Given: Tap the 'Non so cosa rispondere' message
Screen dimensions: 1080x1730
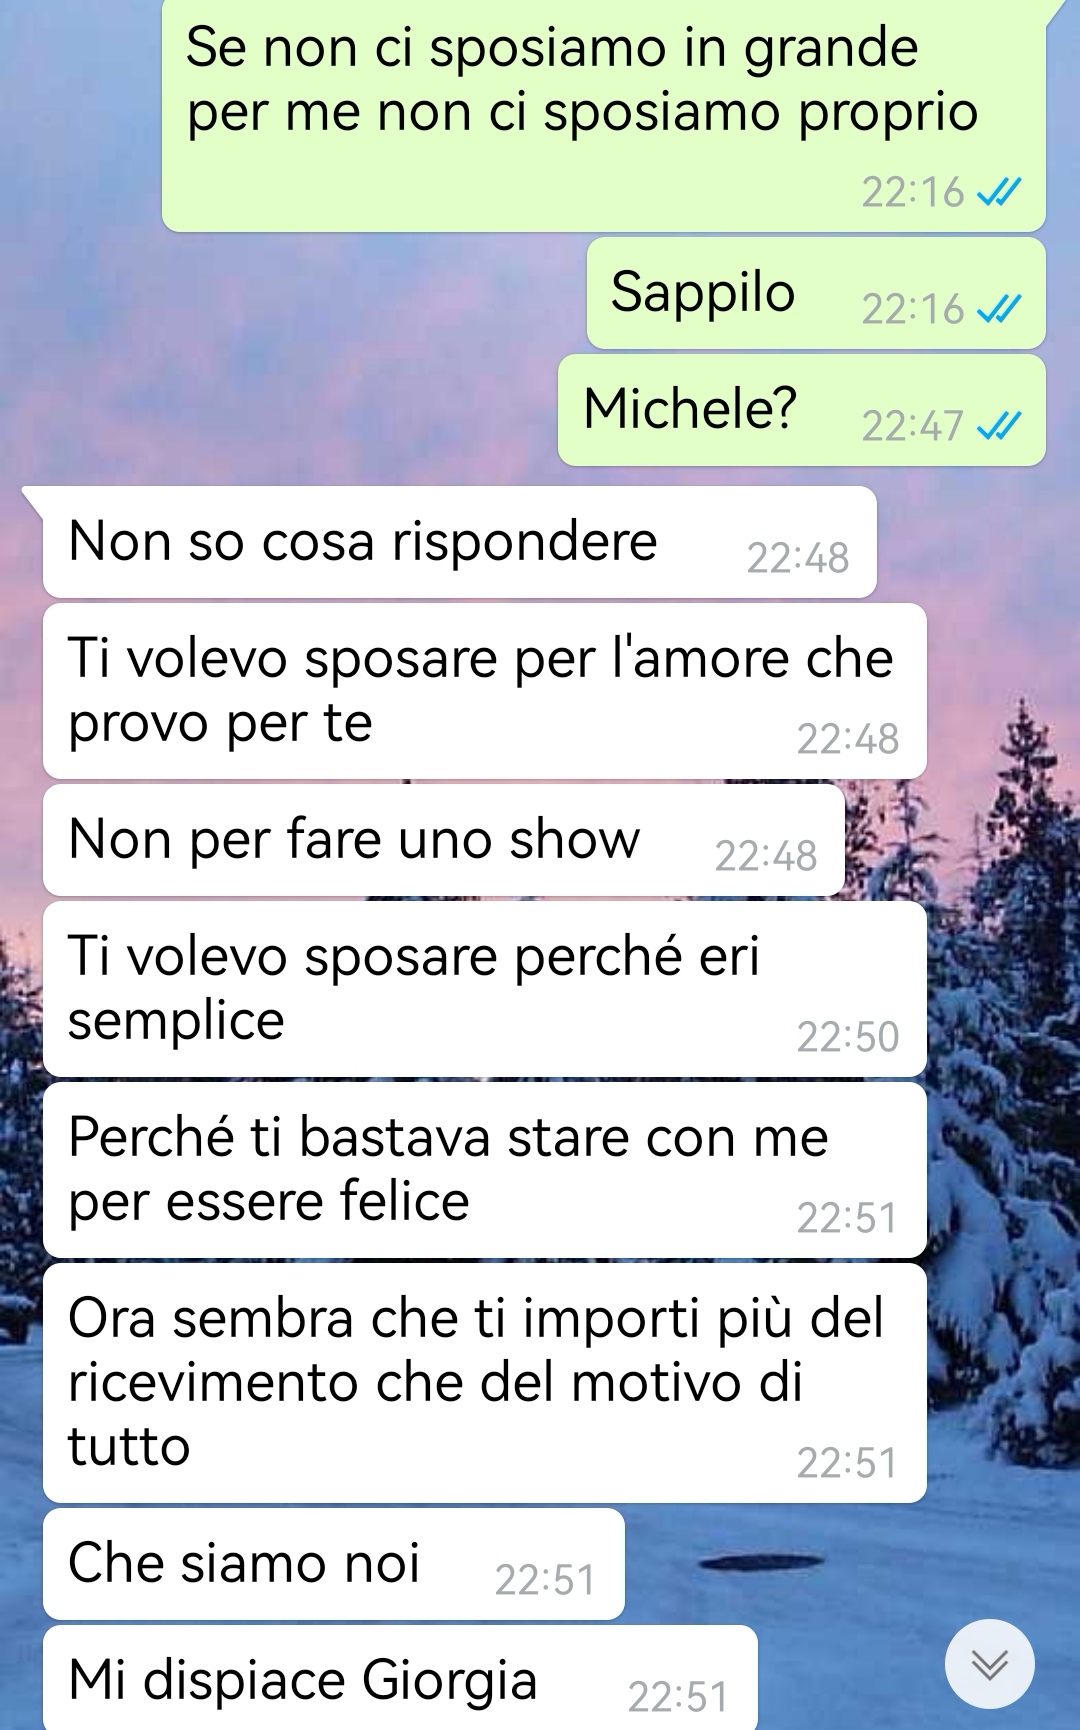Looking at the screenshot, I should coord(460,542).
